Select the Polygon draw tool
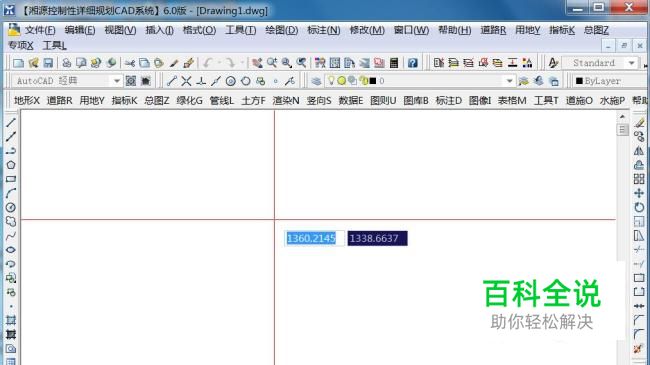This screenshot has width=650, height=365. pyautogui.click(x=11, y=165)
